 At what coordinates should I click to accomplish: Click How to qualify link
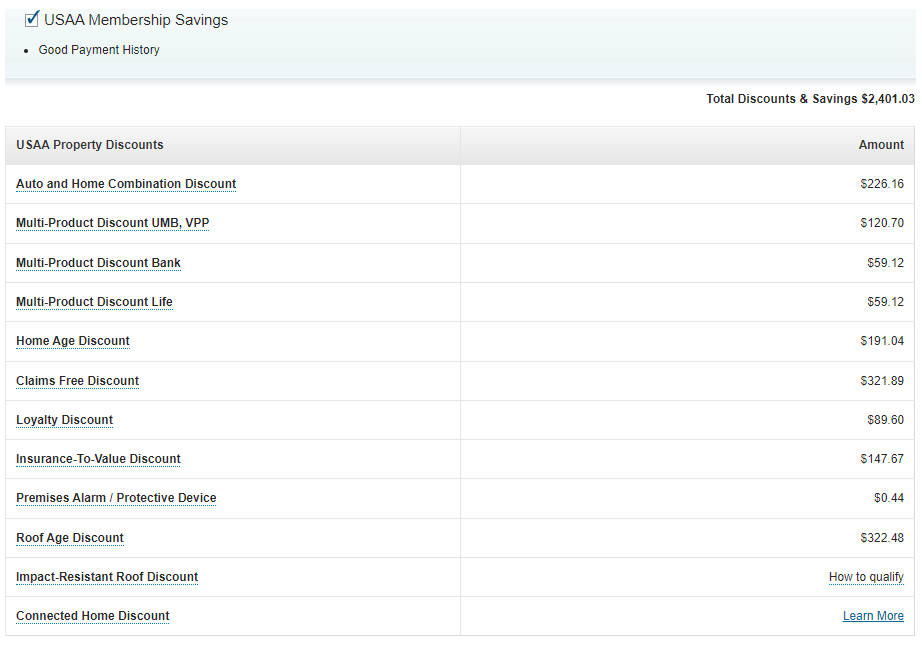coord(866,577)
